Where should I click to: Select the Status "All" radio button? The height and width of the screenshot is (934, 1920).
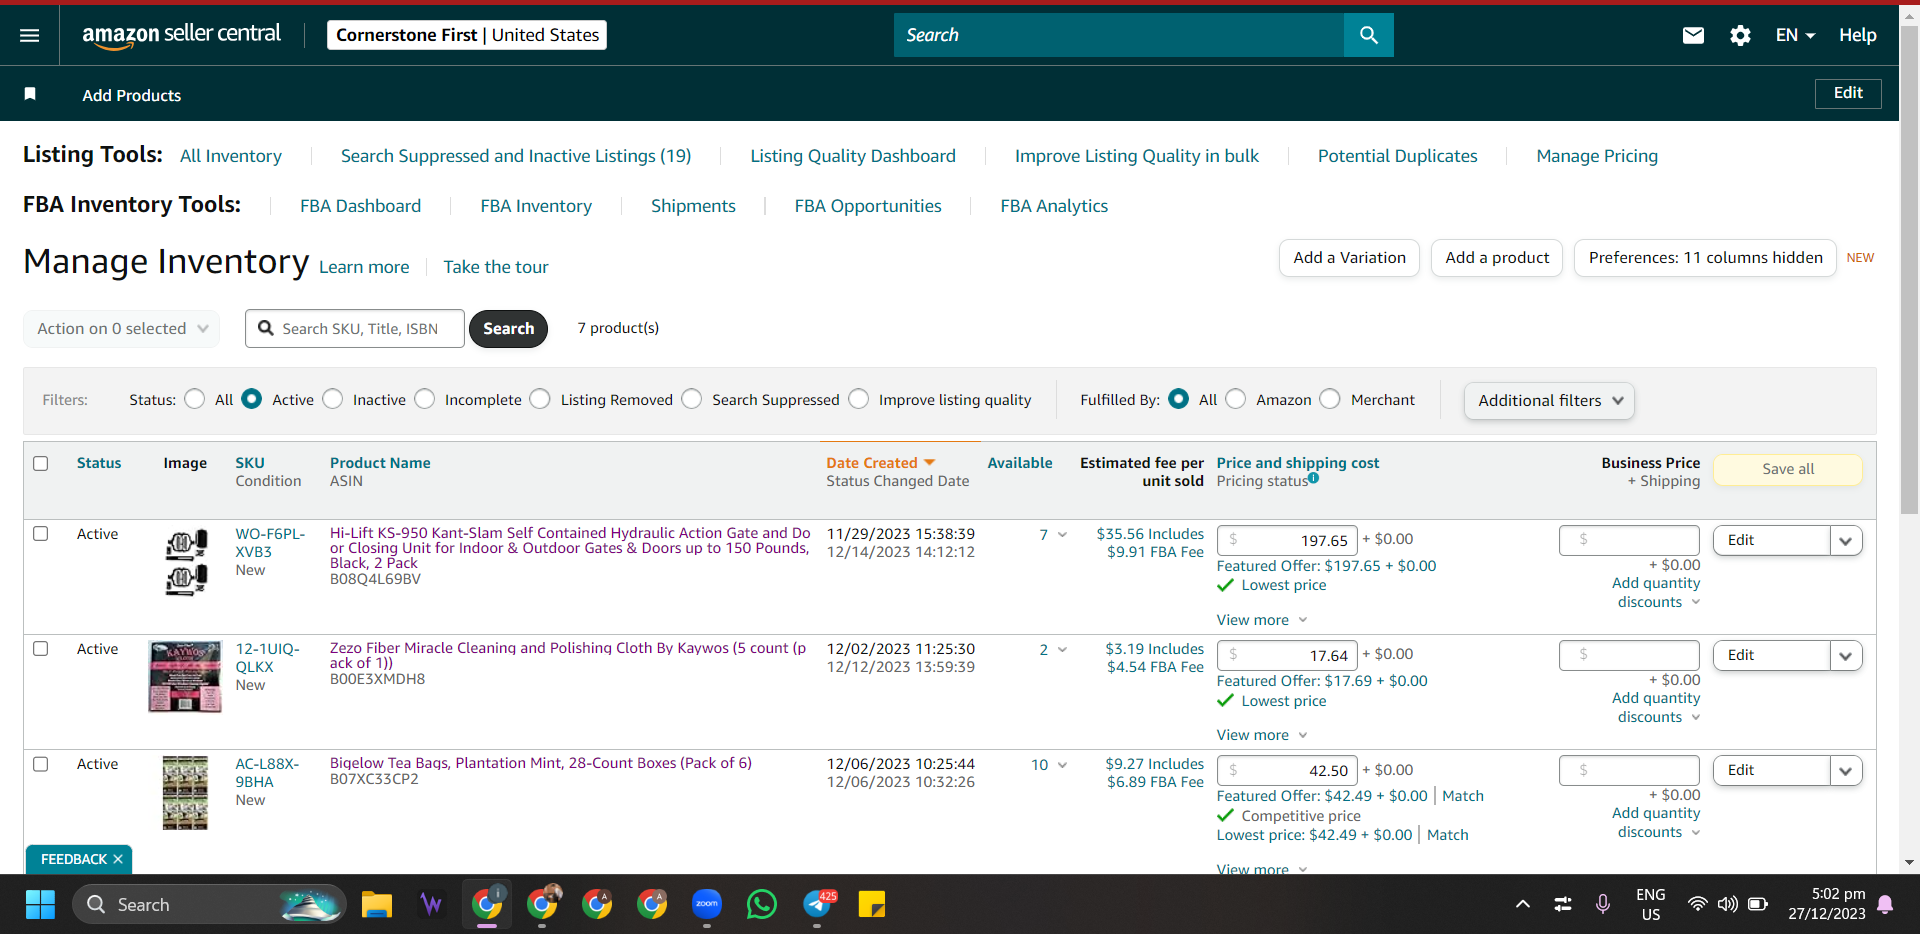click(195, 399)
